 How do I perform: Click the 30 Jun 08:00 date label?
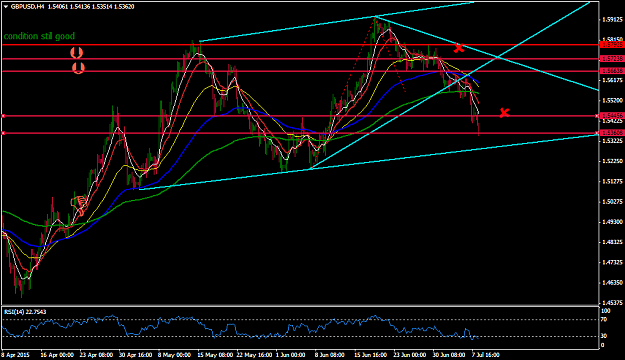click(449, 354)
